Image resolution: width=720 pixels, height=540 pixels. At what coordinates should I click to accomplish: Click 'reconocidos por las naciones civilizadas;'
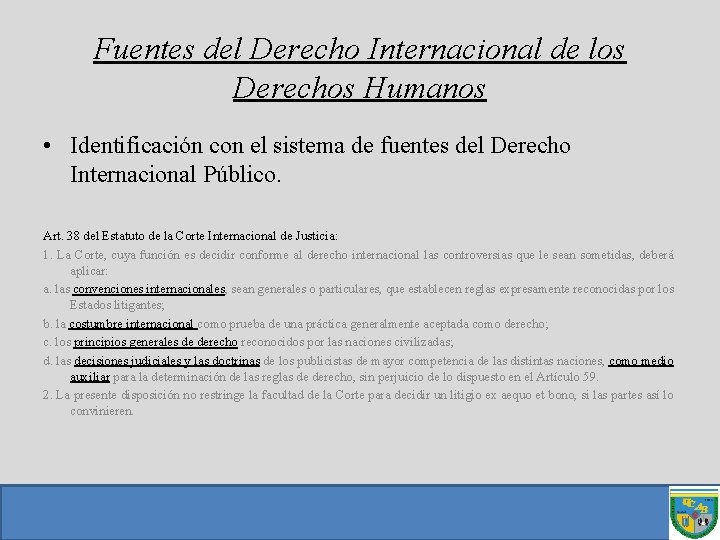(x=347, y=342)
